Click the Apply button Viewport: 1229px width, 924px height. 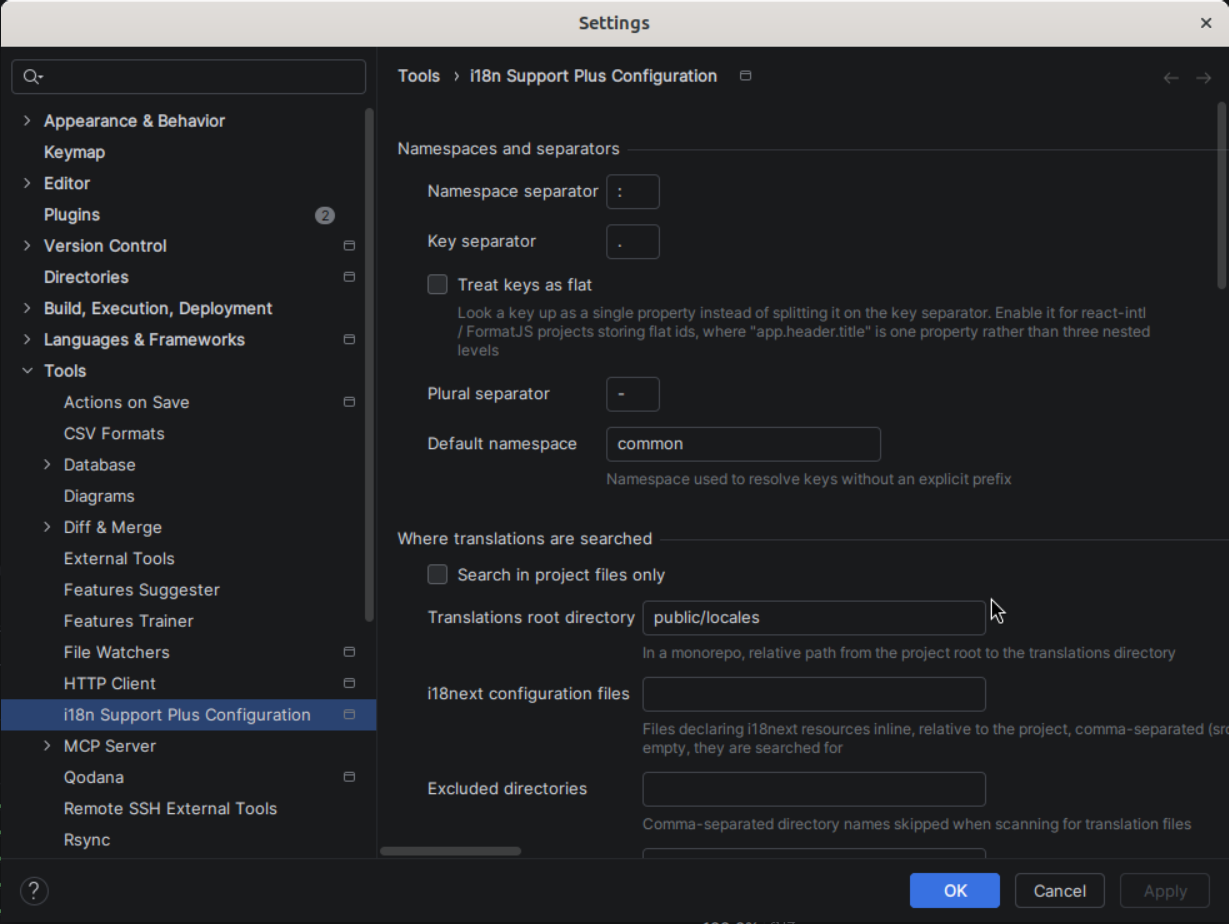click(x=1165, y=890)
